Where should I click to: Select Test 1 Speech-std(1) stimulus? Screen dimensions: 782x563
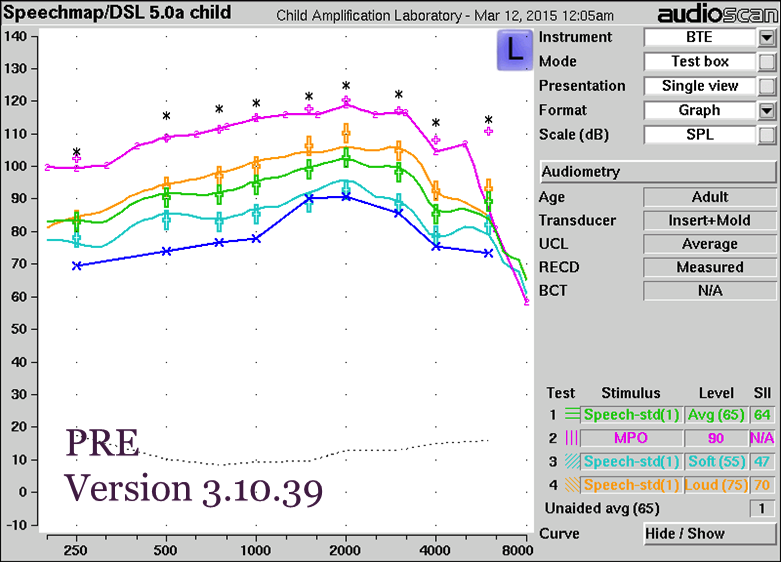(x=631, y=415)
